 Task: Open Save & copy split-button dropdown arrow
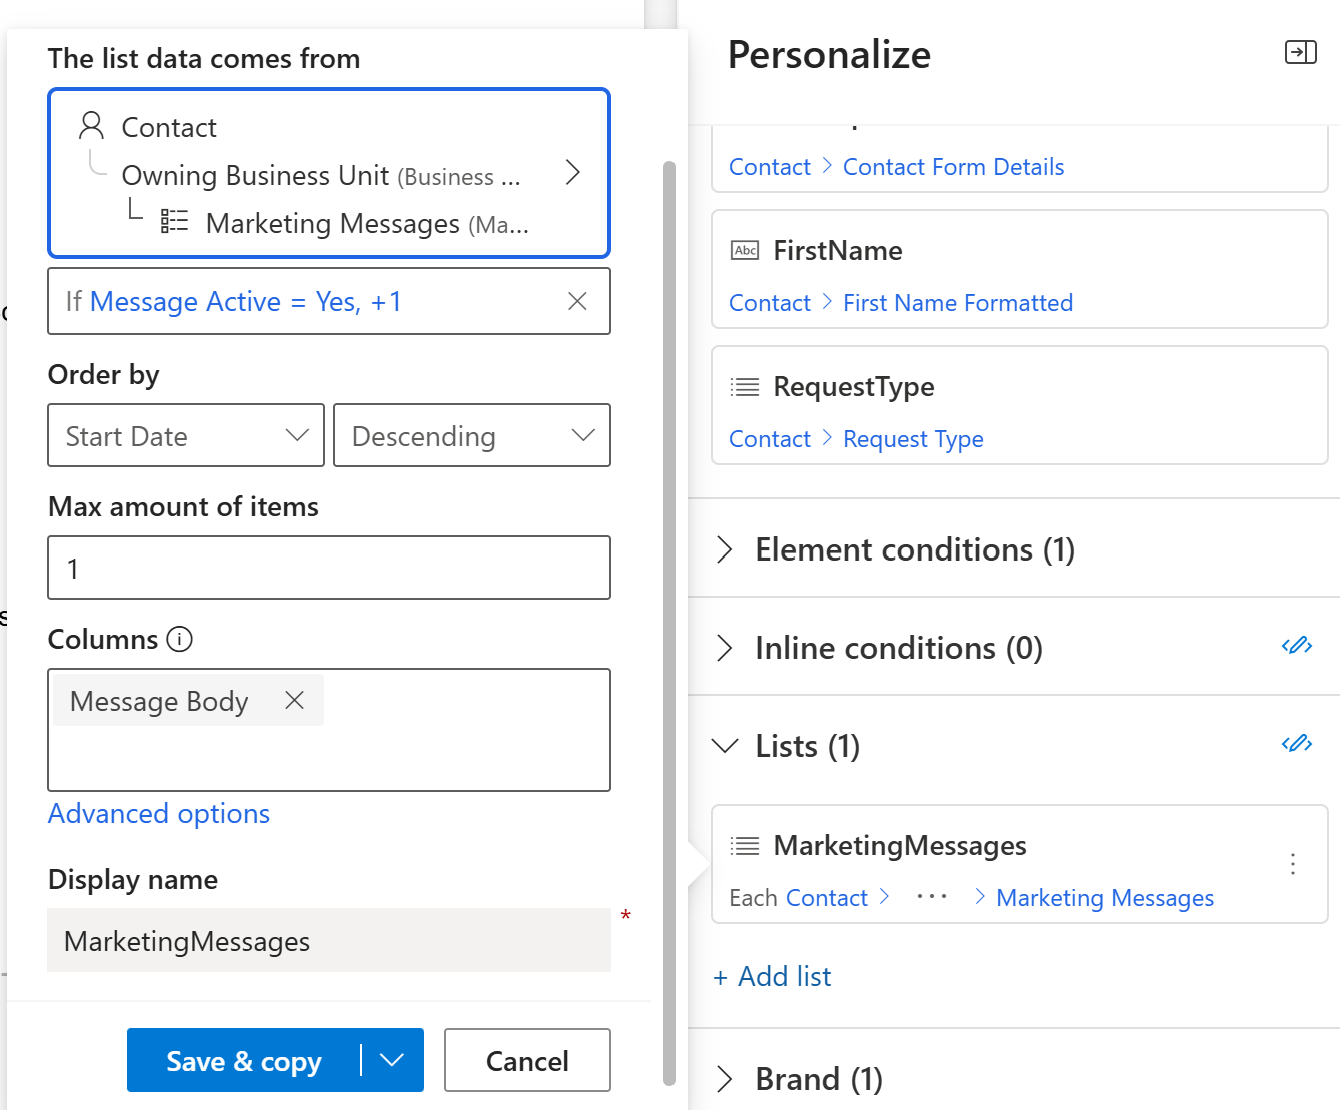[x=392, y=1060]
